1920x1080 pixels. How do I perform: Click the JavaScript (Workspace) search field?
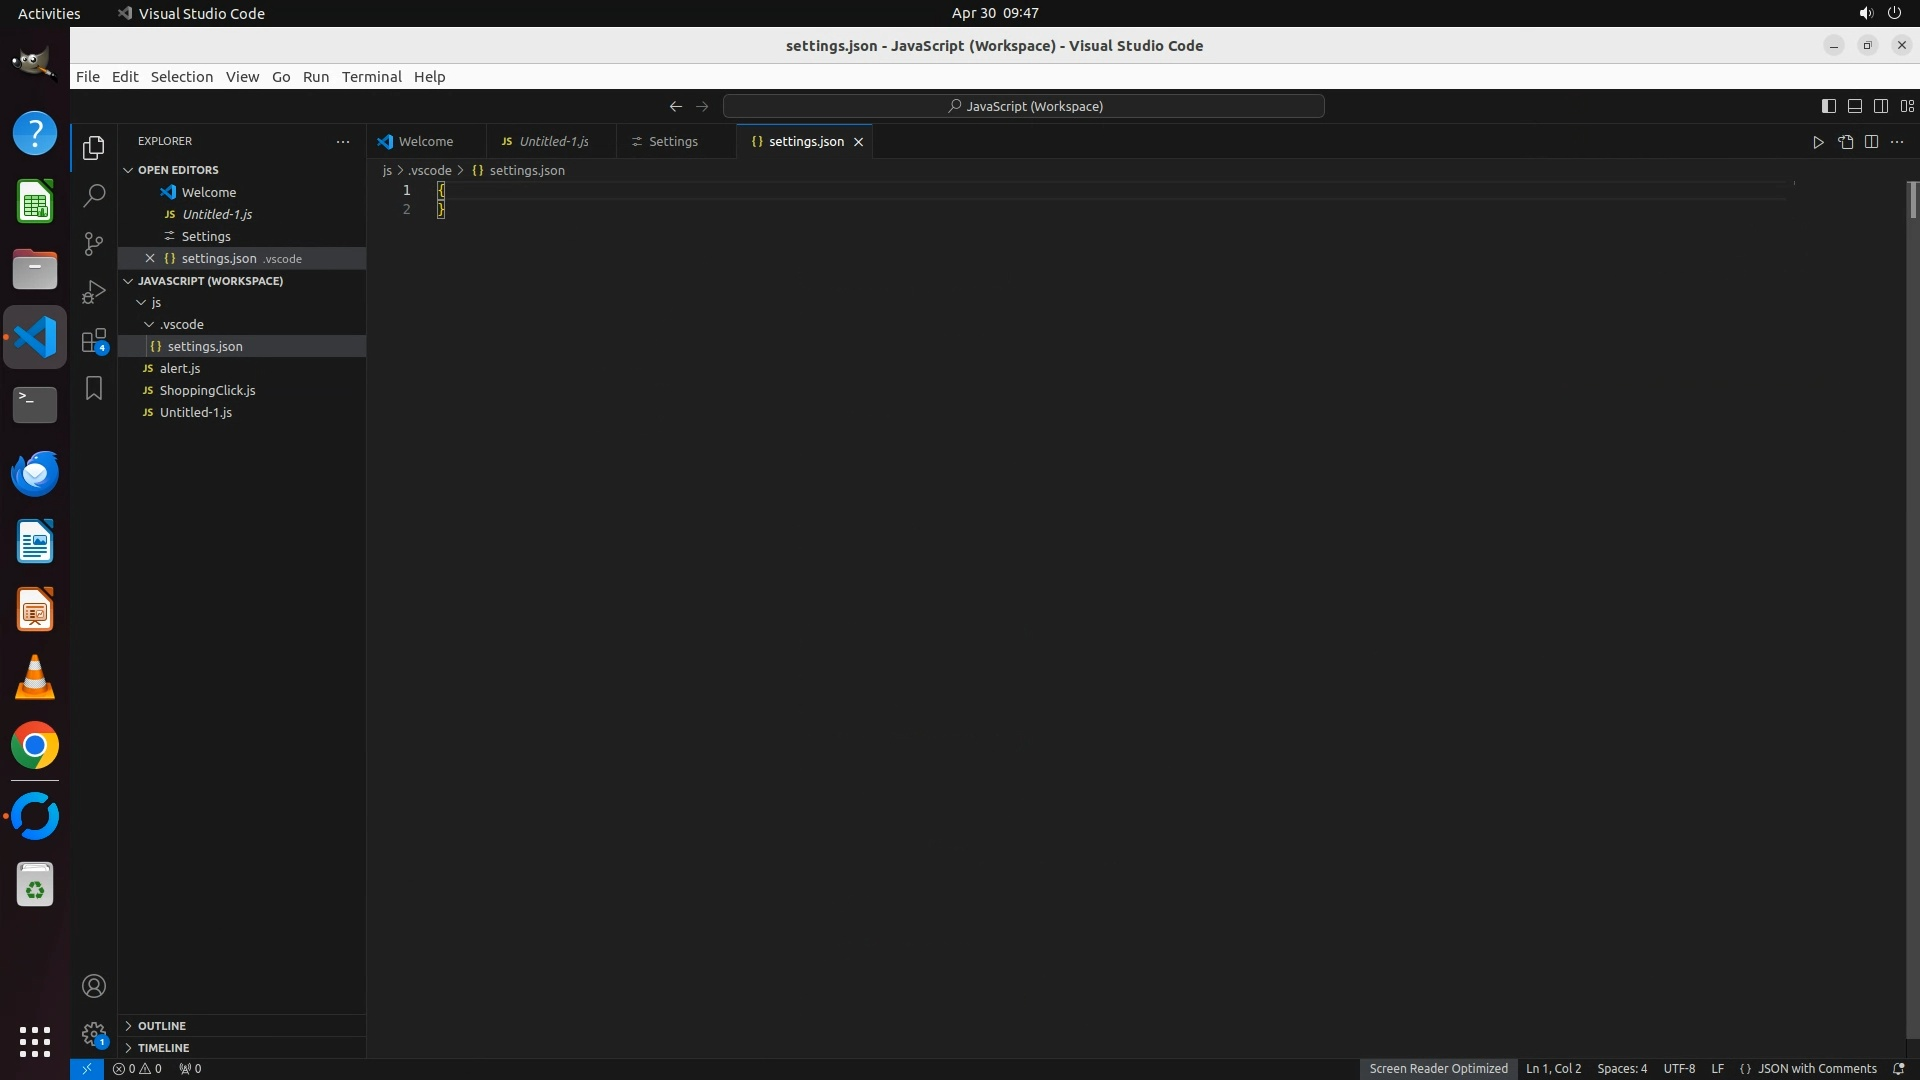tap(1023, 106)
